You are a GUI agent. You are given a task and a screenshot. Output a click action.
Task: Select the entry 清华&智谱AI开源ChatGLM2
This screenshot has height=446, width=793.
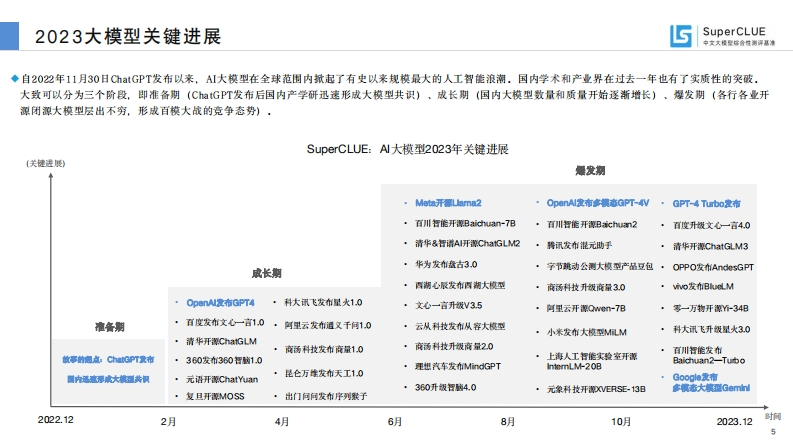(468, 243)
